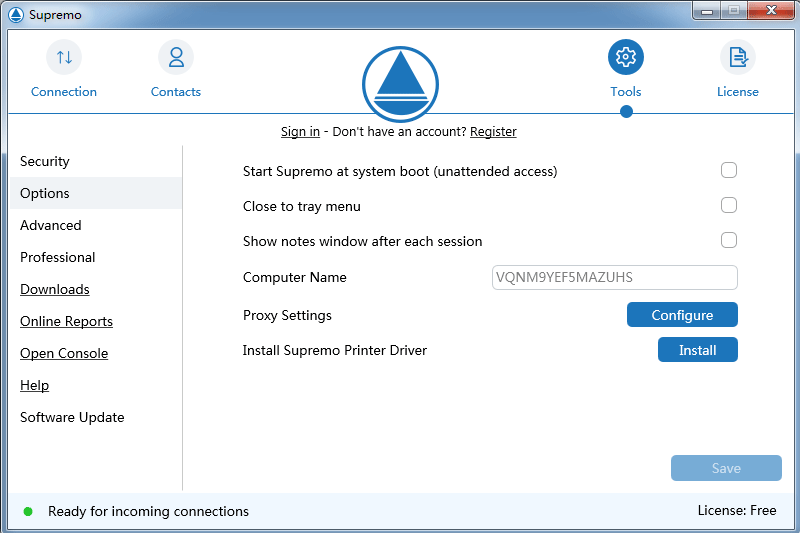Open the Online Reports link
Screen dimensions: 800x533
tap(66, 321)
